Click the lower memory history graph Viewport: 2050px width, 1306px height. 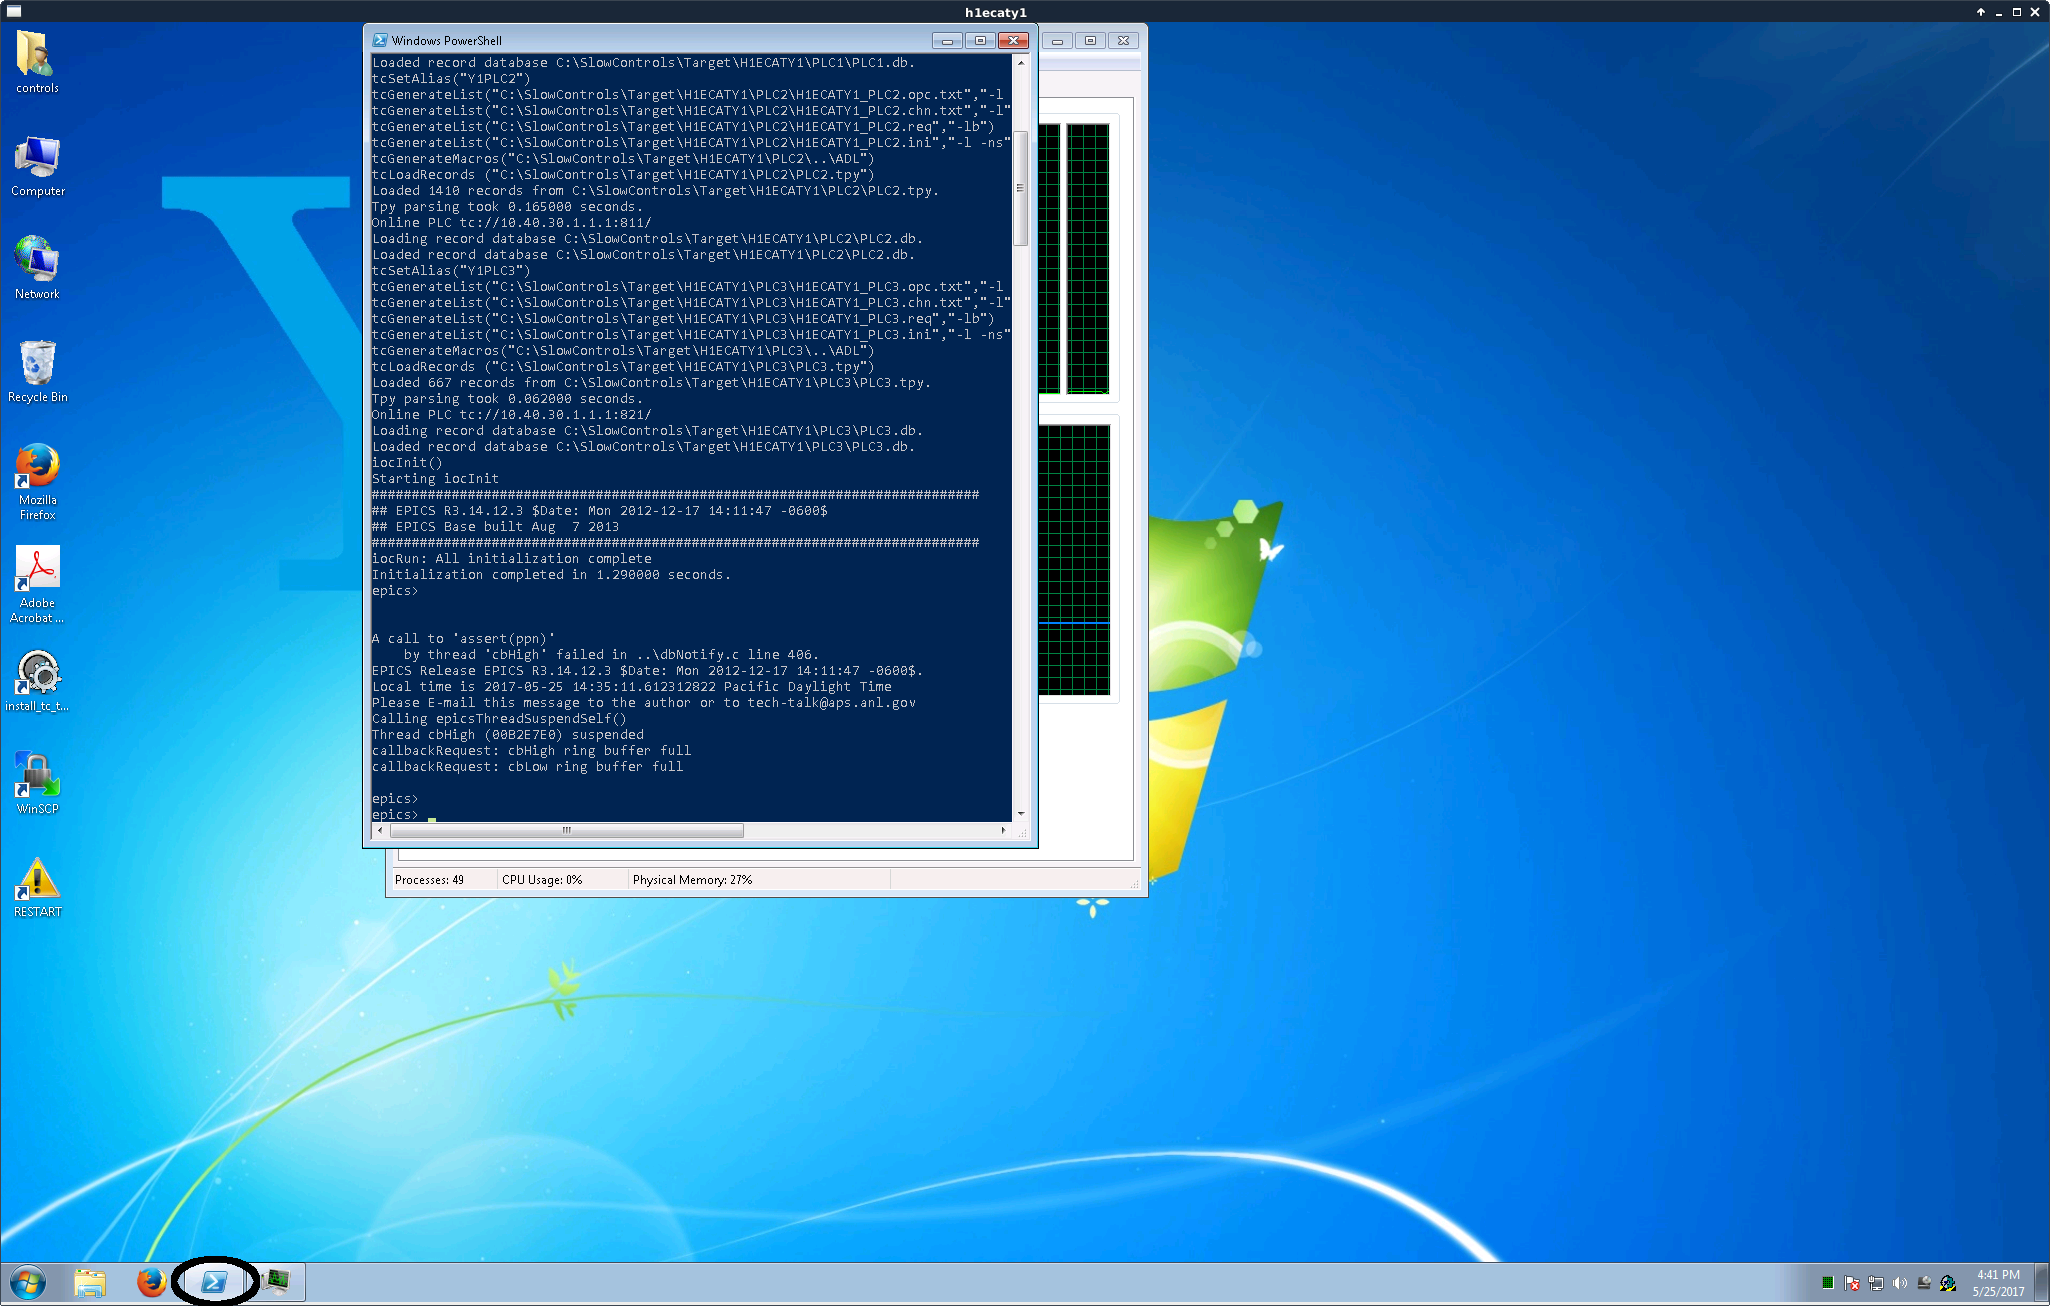point(1074,560)
